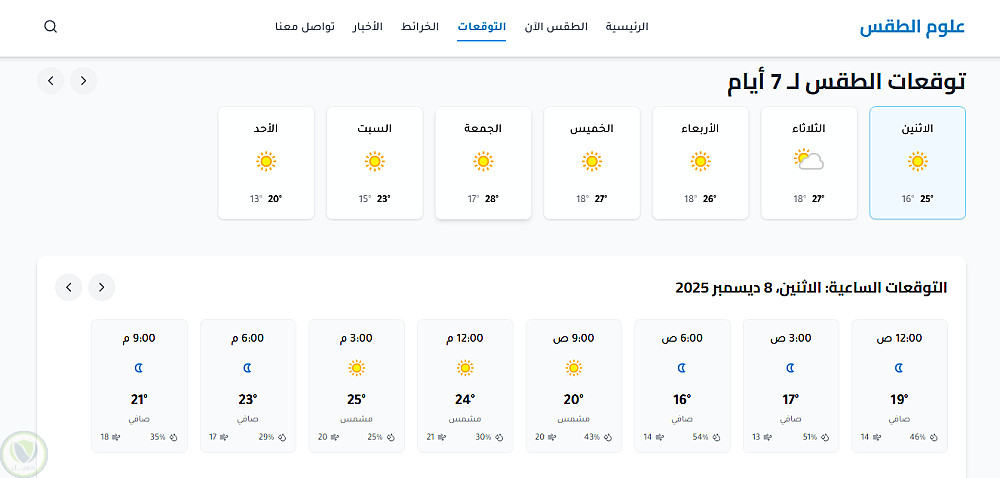Click the sun icon at 12:00 م
The image size is (1000, 478).
click(x=465, y=368)
